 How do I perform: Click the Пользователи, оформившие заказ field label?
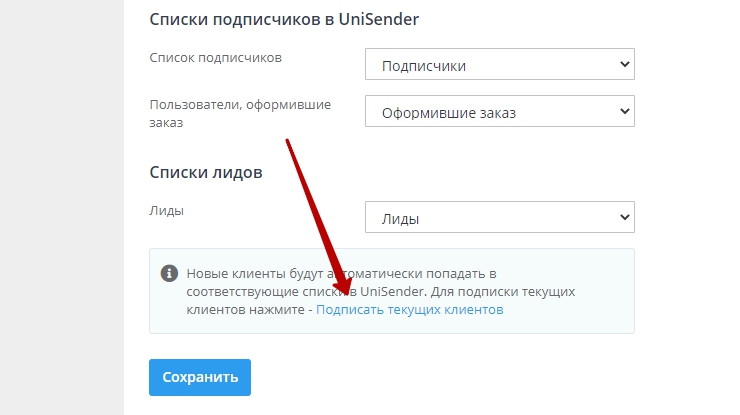coord(240,104)
